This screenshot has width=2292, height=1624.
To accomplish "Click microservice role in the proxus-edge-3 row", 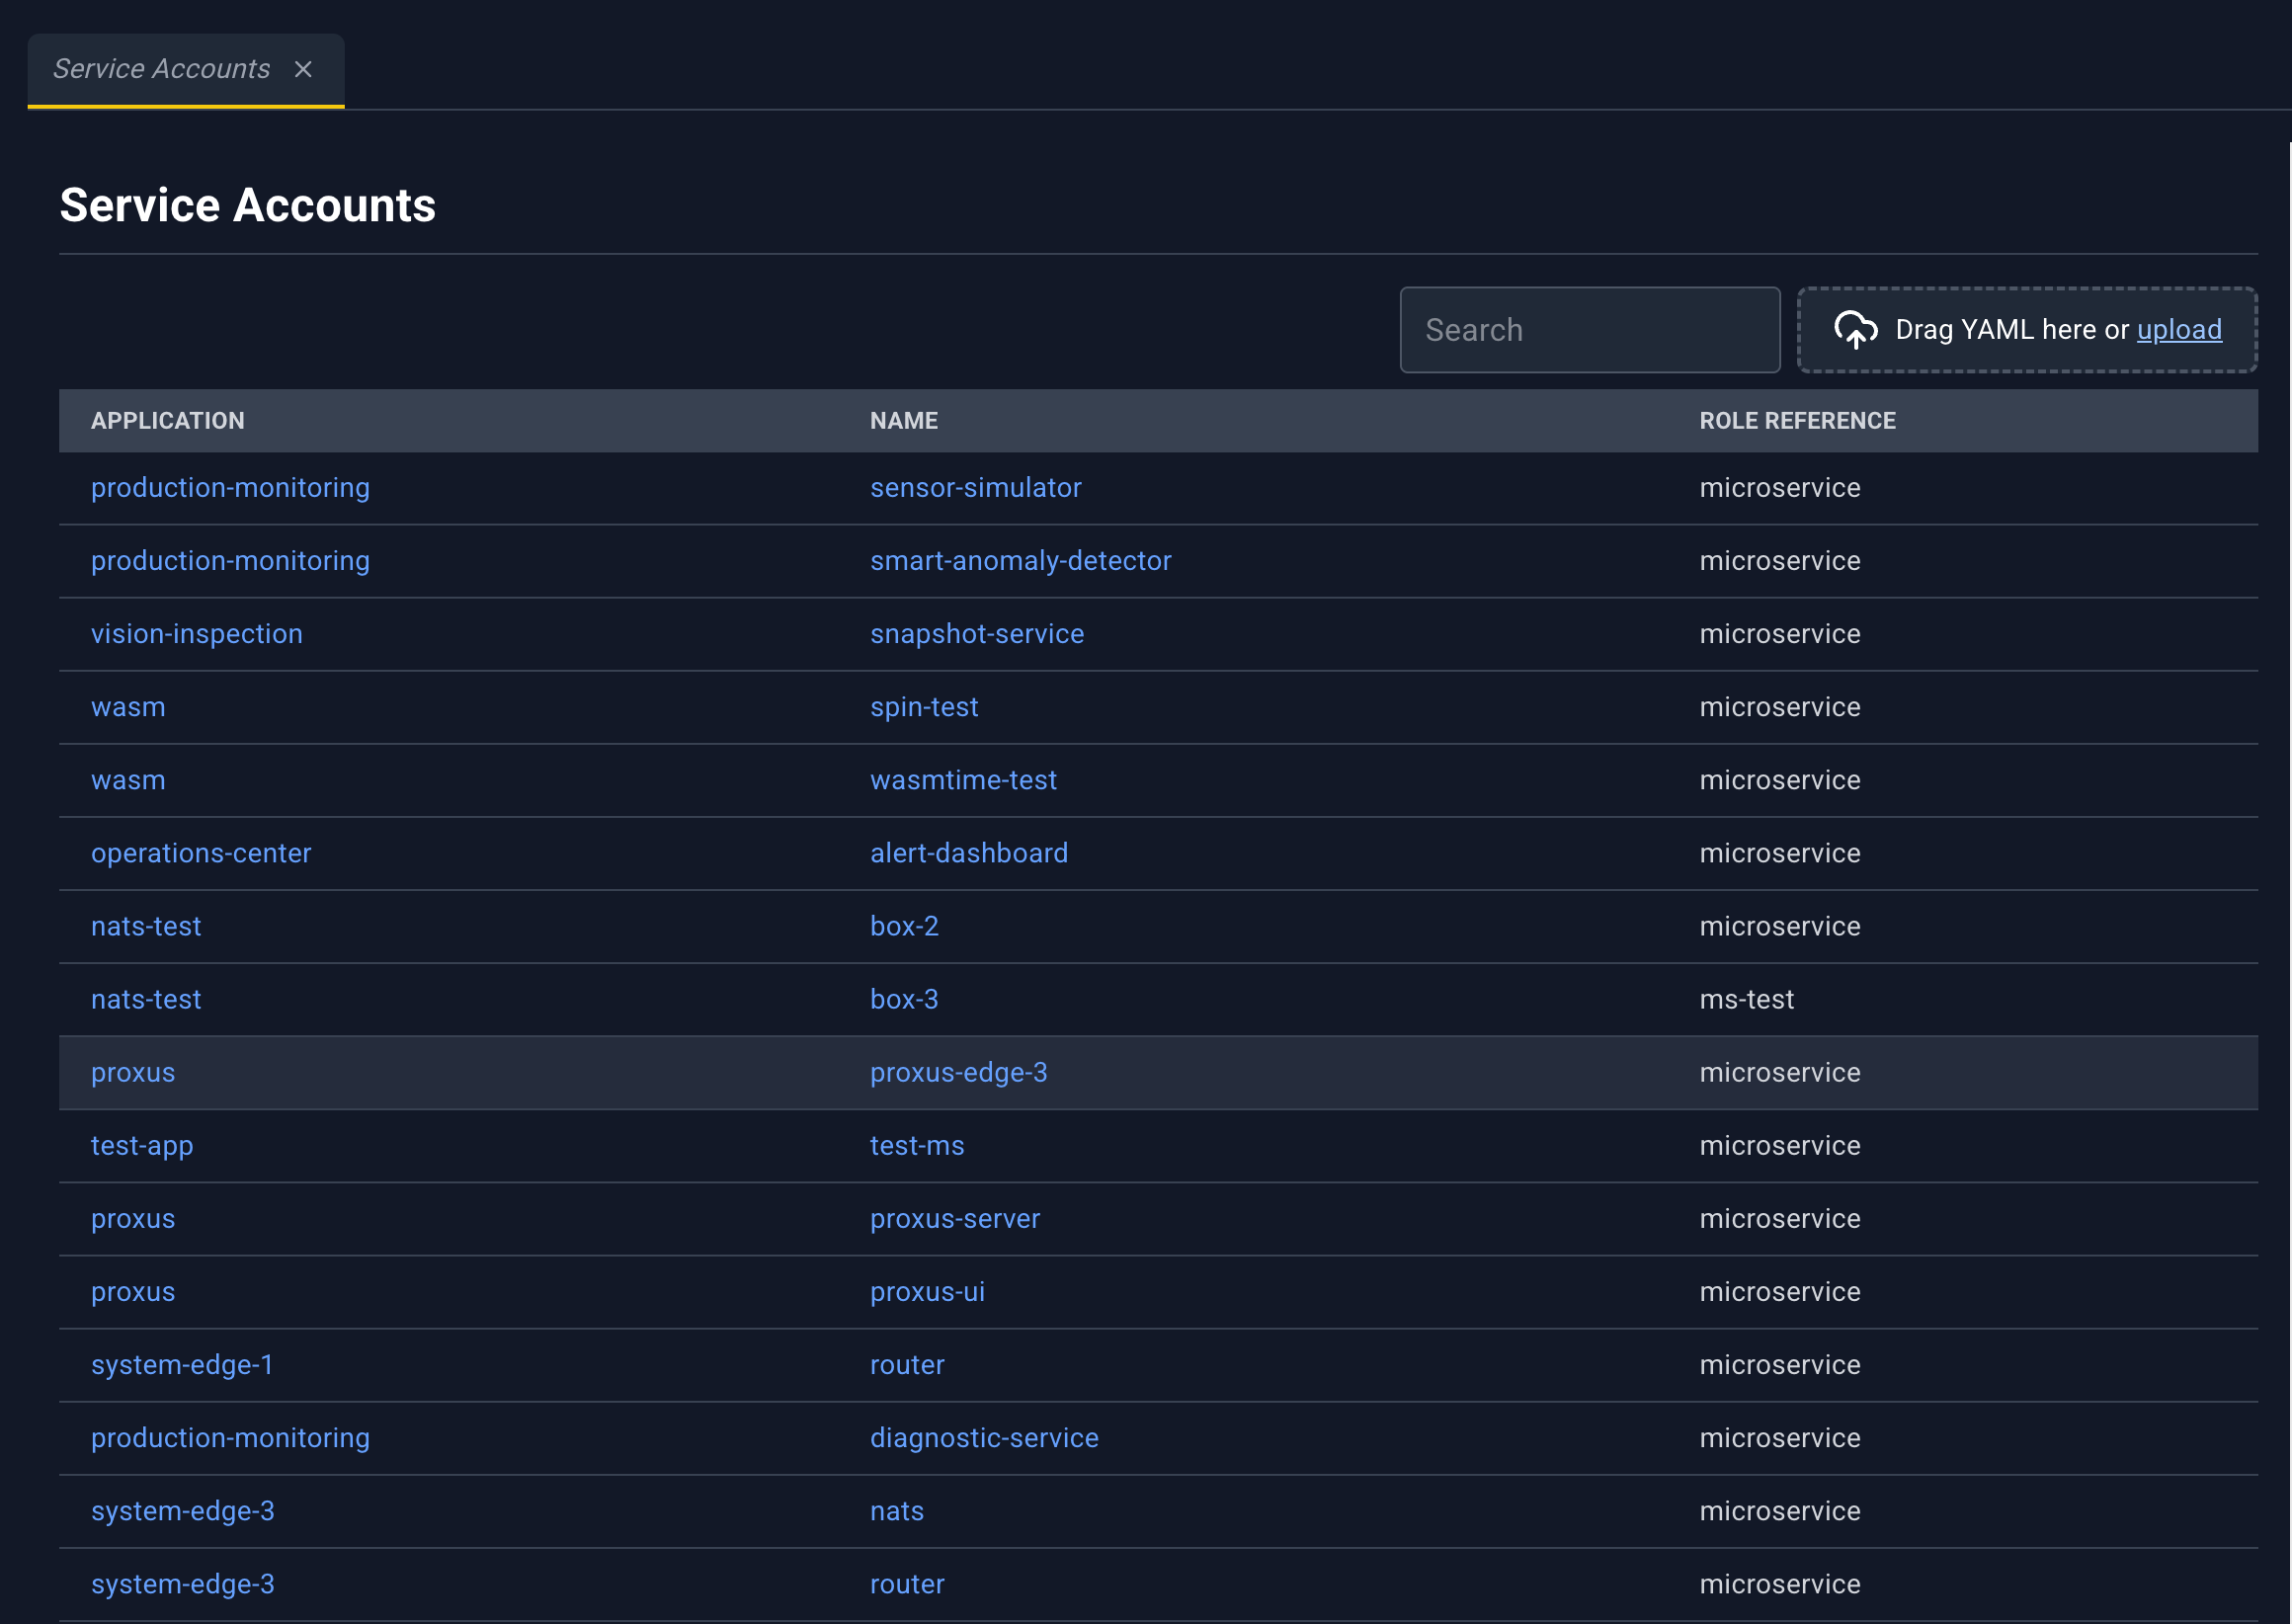I will point(1780,1072).
